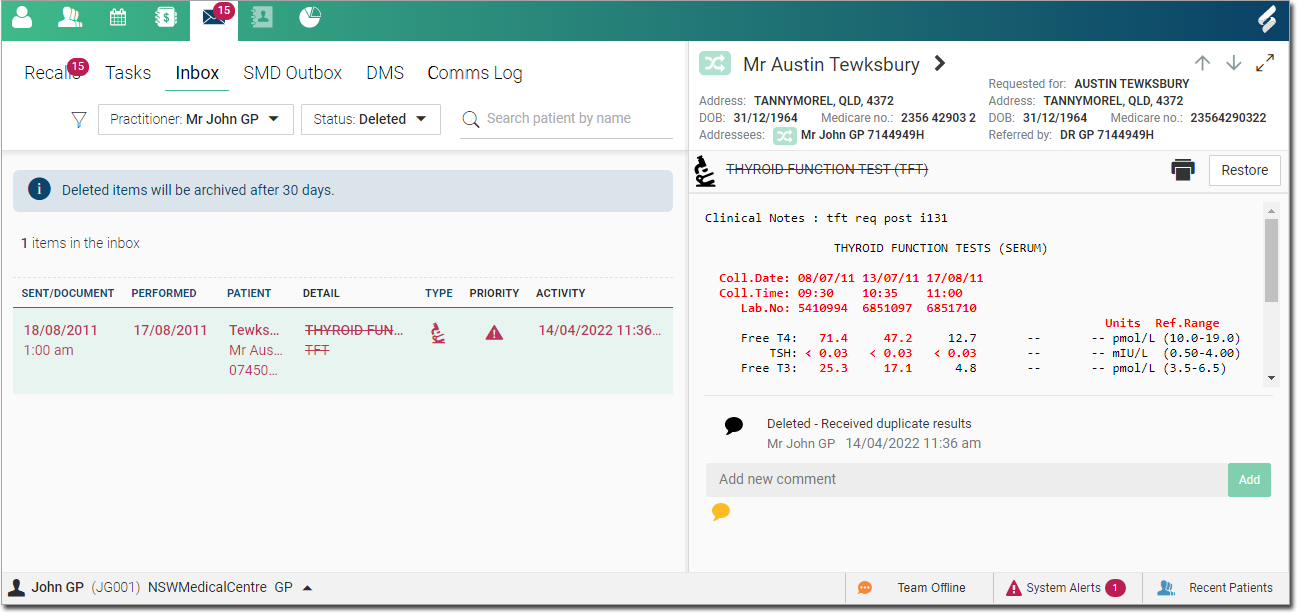Open the contacts address book icon

(x=262, y=17)
